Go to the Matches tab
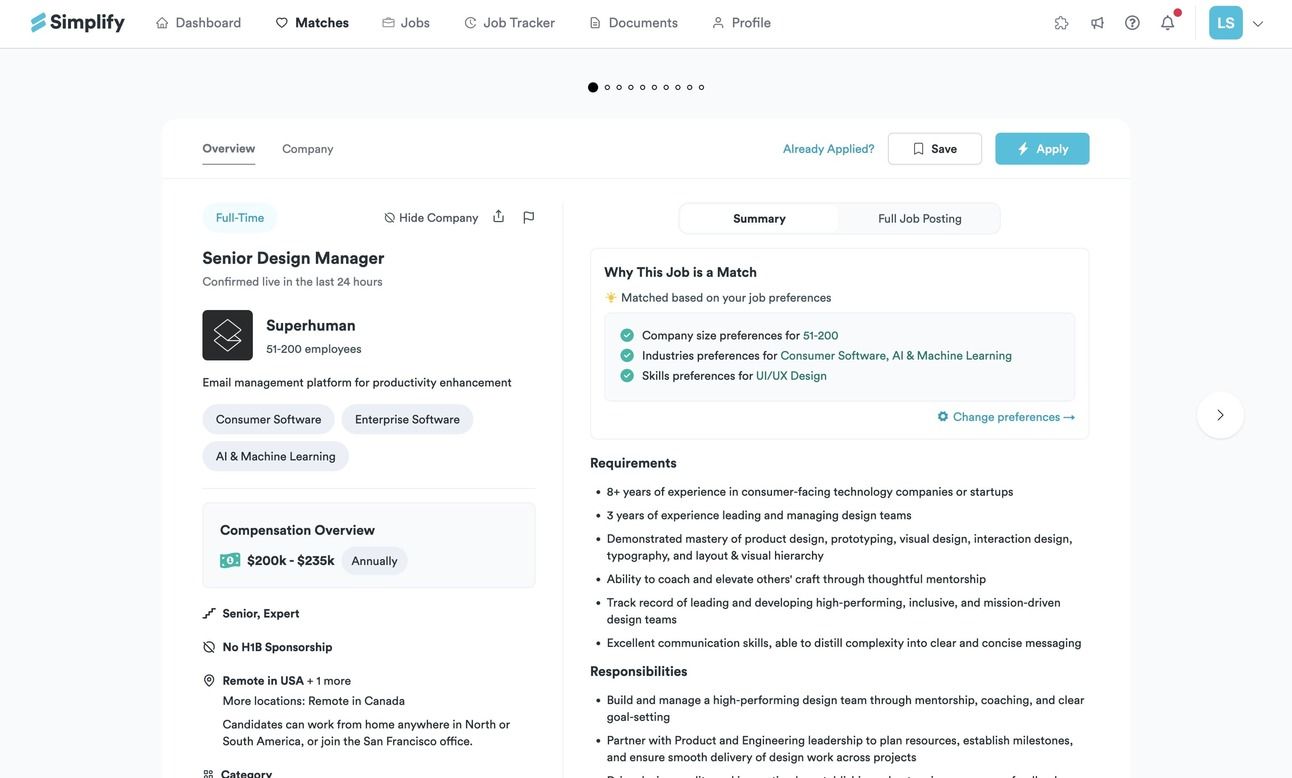The image size is (1292, 778). (x=312, y=23)
